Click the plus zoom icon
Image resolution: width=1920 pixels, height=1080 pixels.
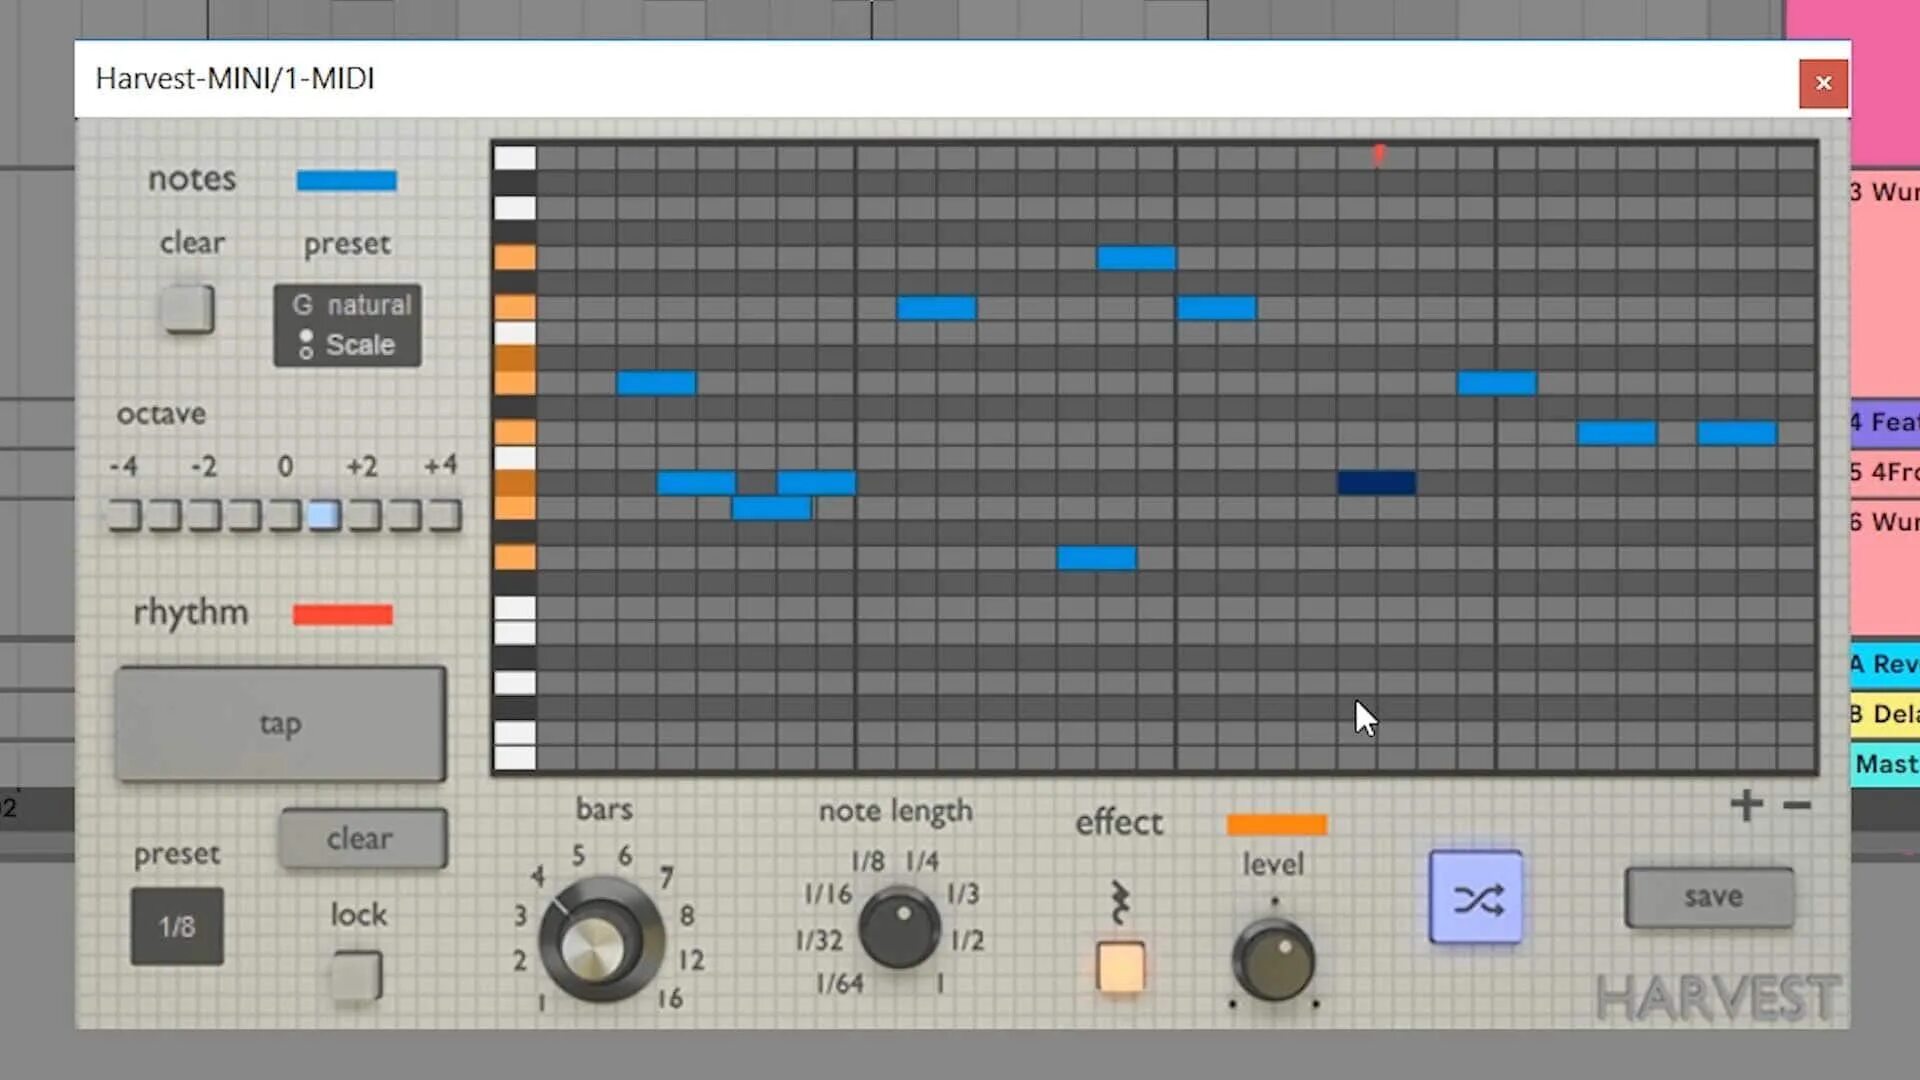coord(1746,805)
